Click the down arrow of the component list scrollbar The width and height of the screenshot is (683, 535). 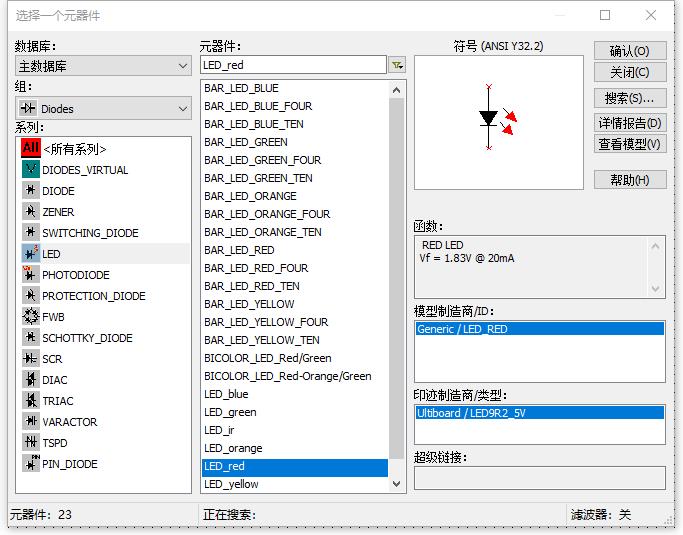[396, 484]
